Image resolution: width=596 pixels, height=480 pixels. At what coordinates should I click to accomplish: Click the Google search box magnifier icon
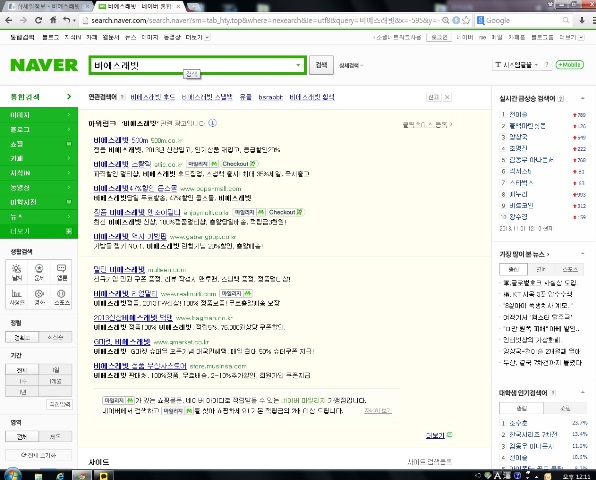(x=566, y=21)
